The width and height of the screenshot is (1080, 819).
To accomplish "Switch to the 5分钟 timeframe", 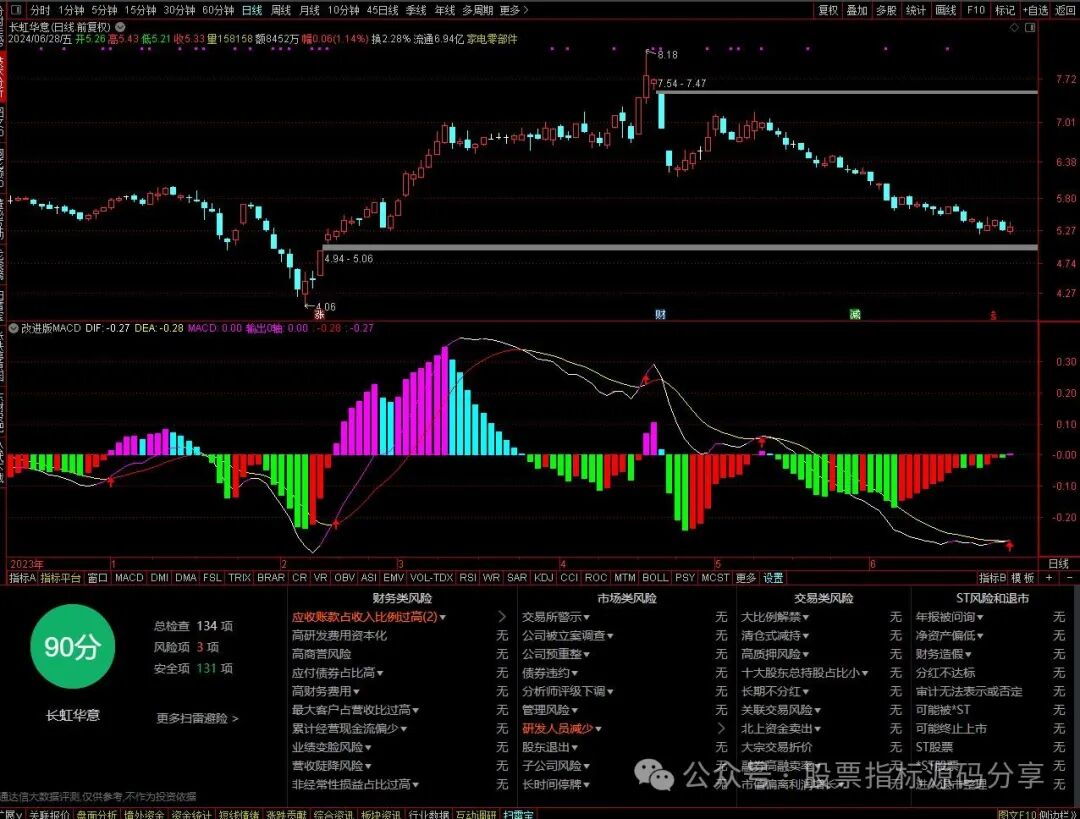I will tap(103, 10).
